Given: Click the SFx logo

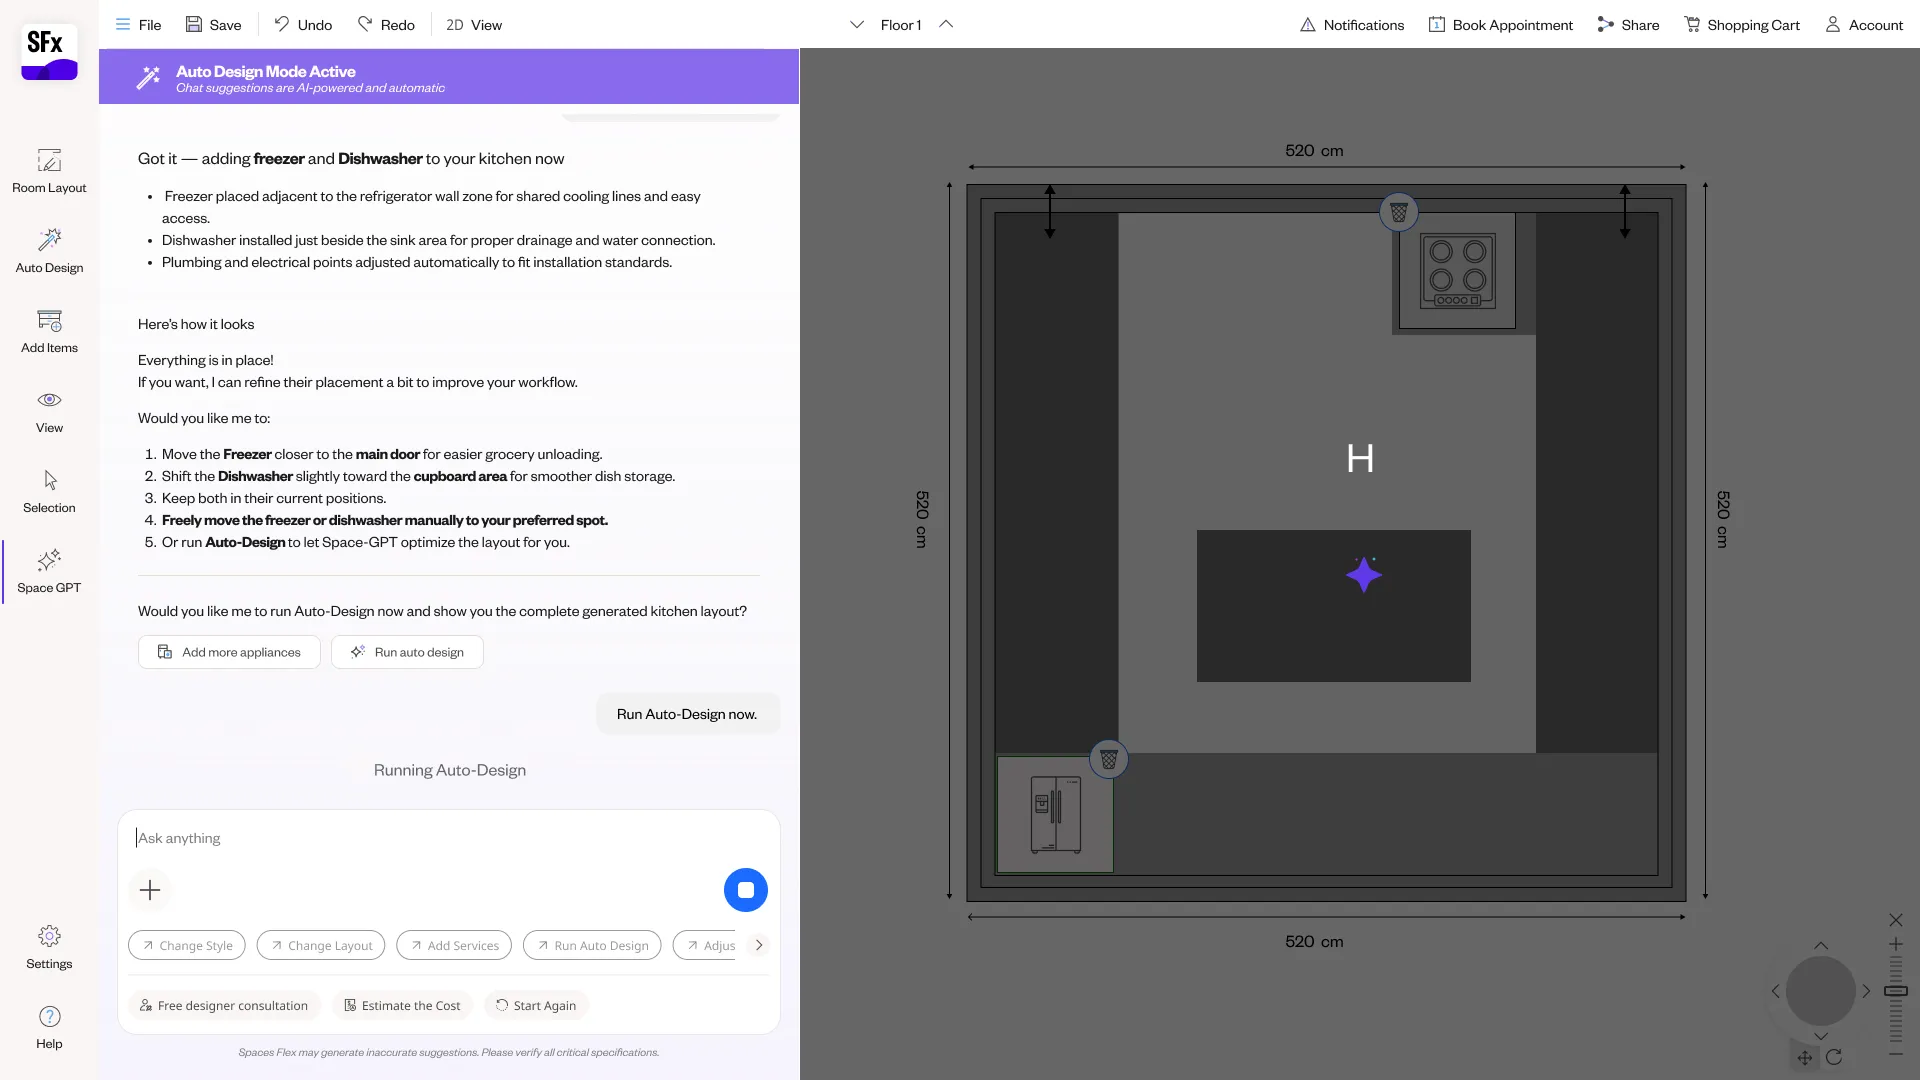Looking at the screenshot, I should (49, 52).
